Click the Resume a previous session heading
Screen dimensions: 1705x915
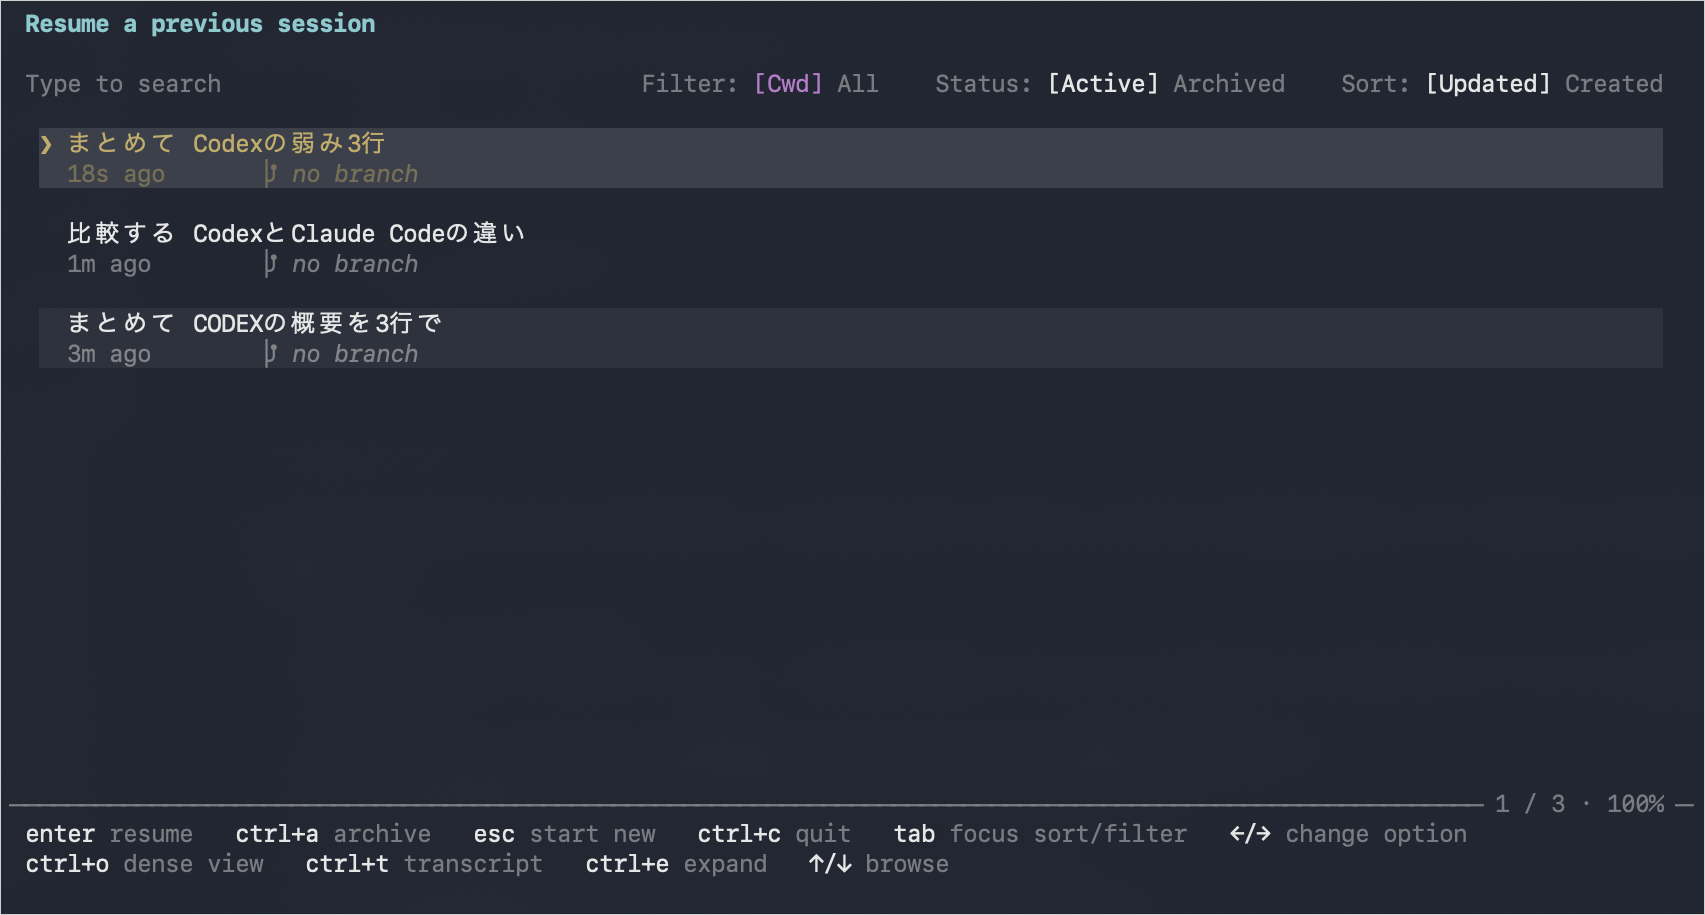coord(200,24)
